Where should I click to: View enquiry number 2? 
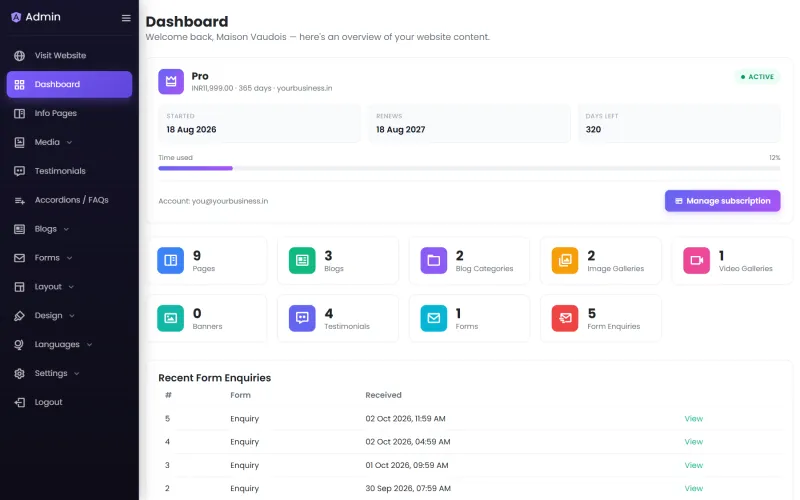[693, 488]
